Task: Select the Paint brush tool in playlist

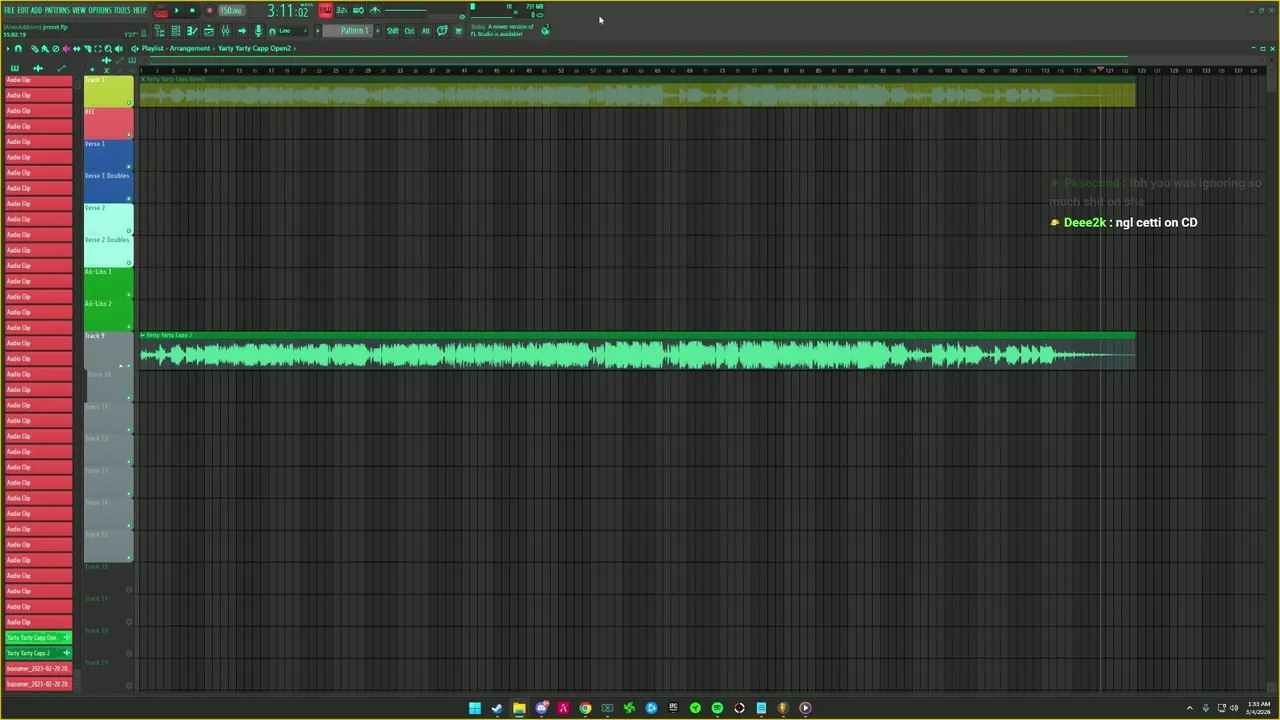Action: click(x=44, y=48)
